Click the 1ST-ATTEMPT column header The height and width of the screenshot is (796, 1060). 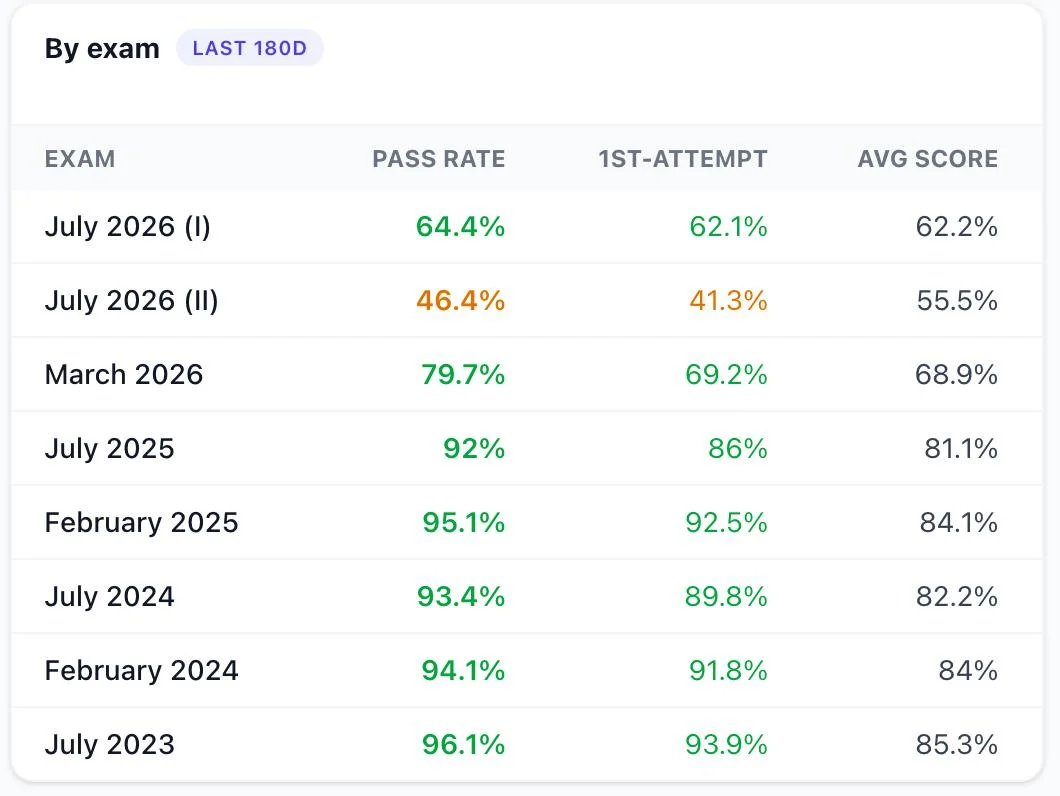(683, 159)
